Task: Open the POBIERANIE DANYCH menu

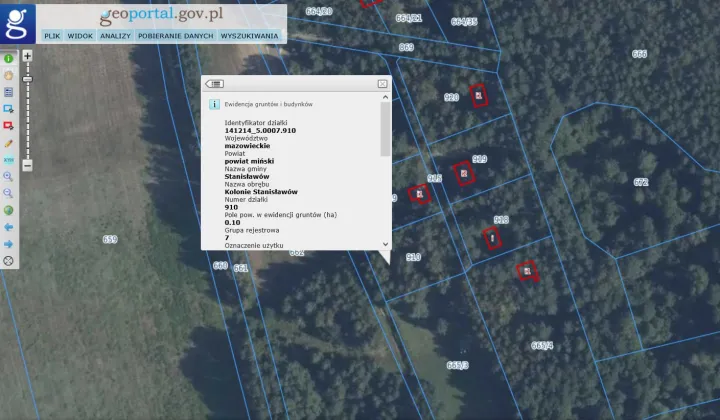Action: tap(176, 36)
